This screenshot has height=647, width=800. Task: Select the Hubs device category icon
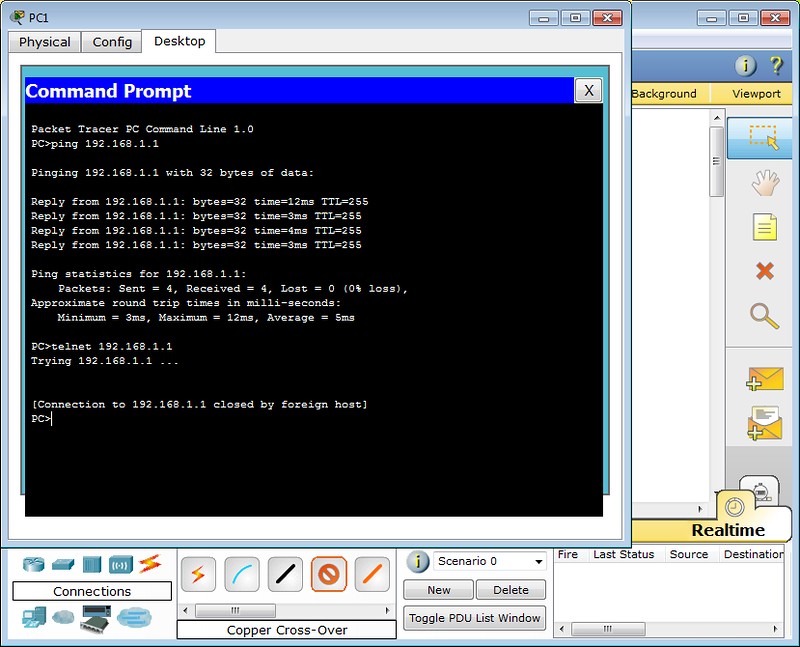pos(92,565)
